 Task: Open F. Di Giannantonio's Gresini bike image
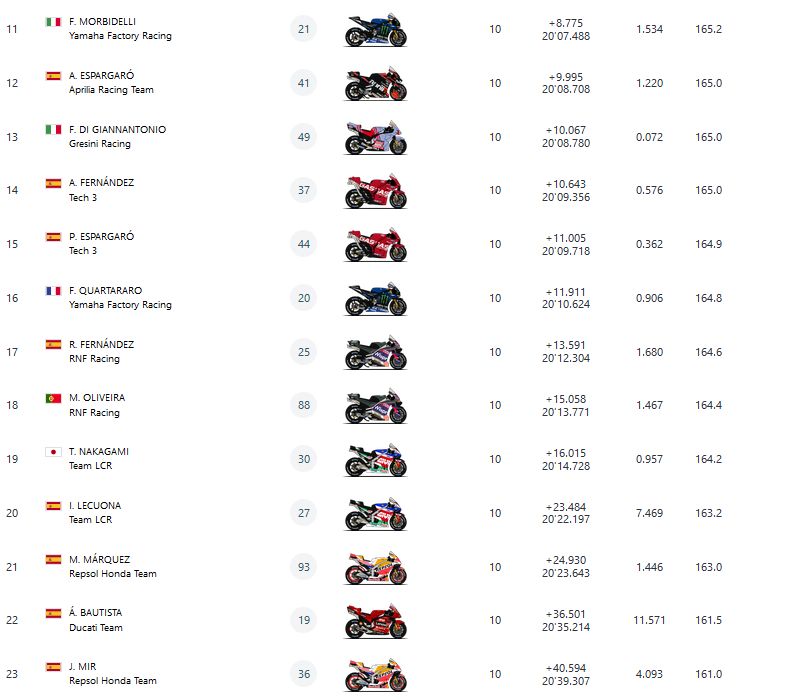tap(376, 137)
